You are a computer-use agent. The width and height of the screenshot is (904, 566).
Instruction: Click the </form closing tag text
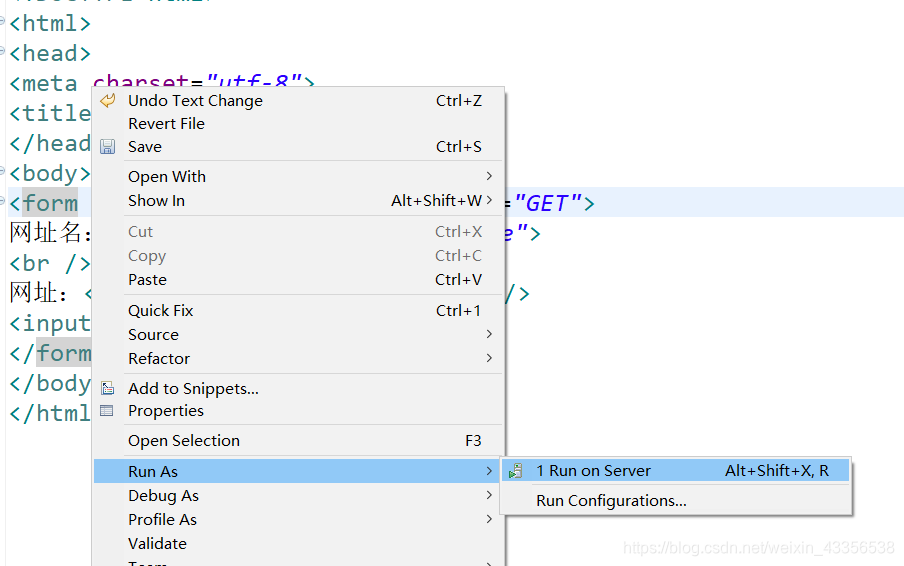tap(50, 353)
